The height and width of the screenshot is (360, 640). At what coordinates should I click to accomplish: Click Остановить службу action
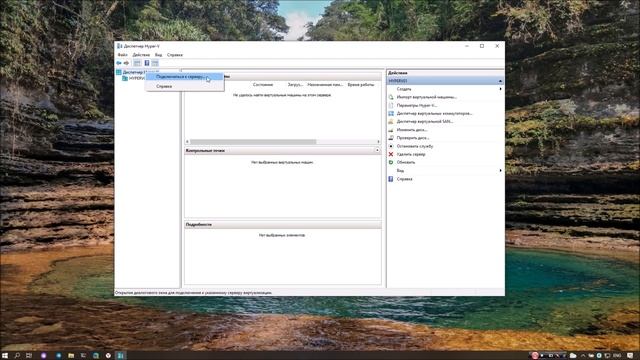415,146
